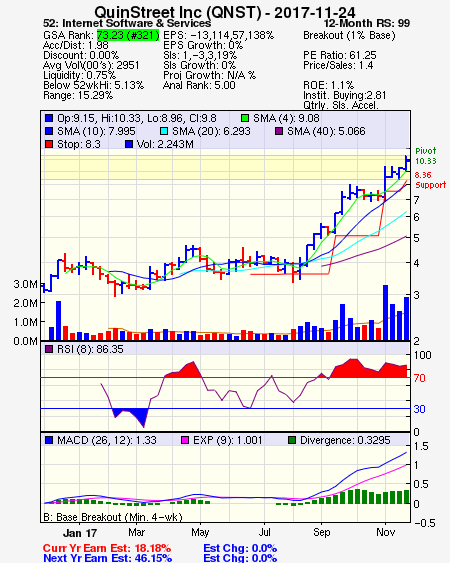Click the Stop: 8.3 legend text
The image size is (450, 563).
(x=79, y=144)
